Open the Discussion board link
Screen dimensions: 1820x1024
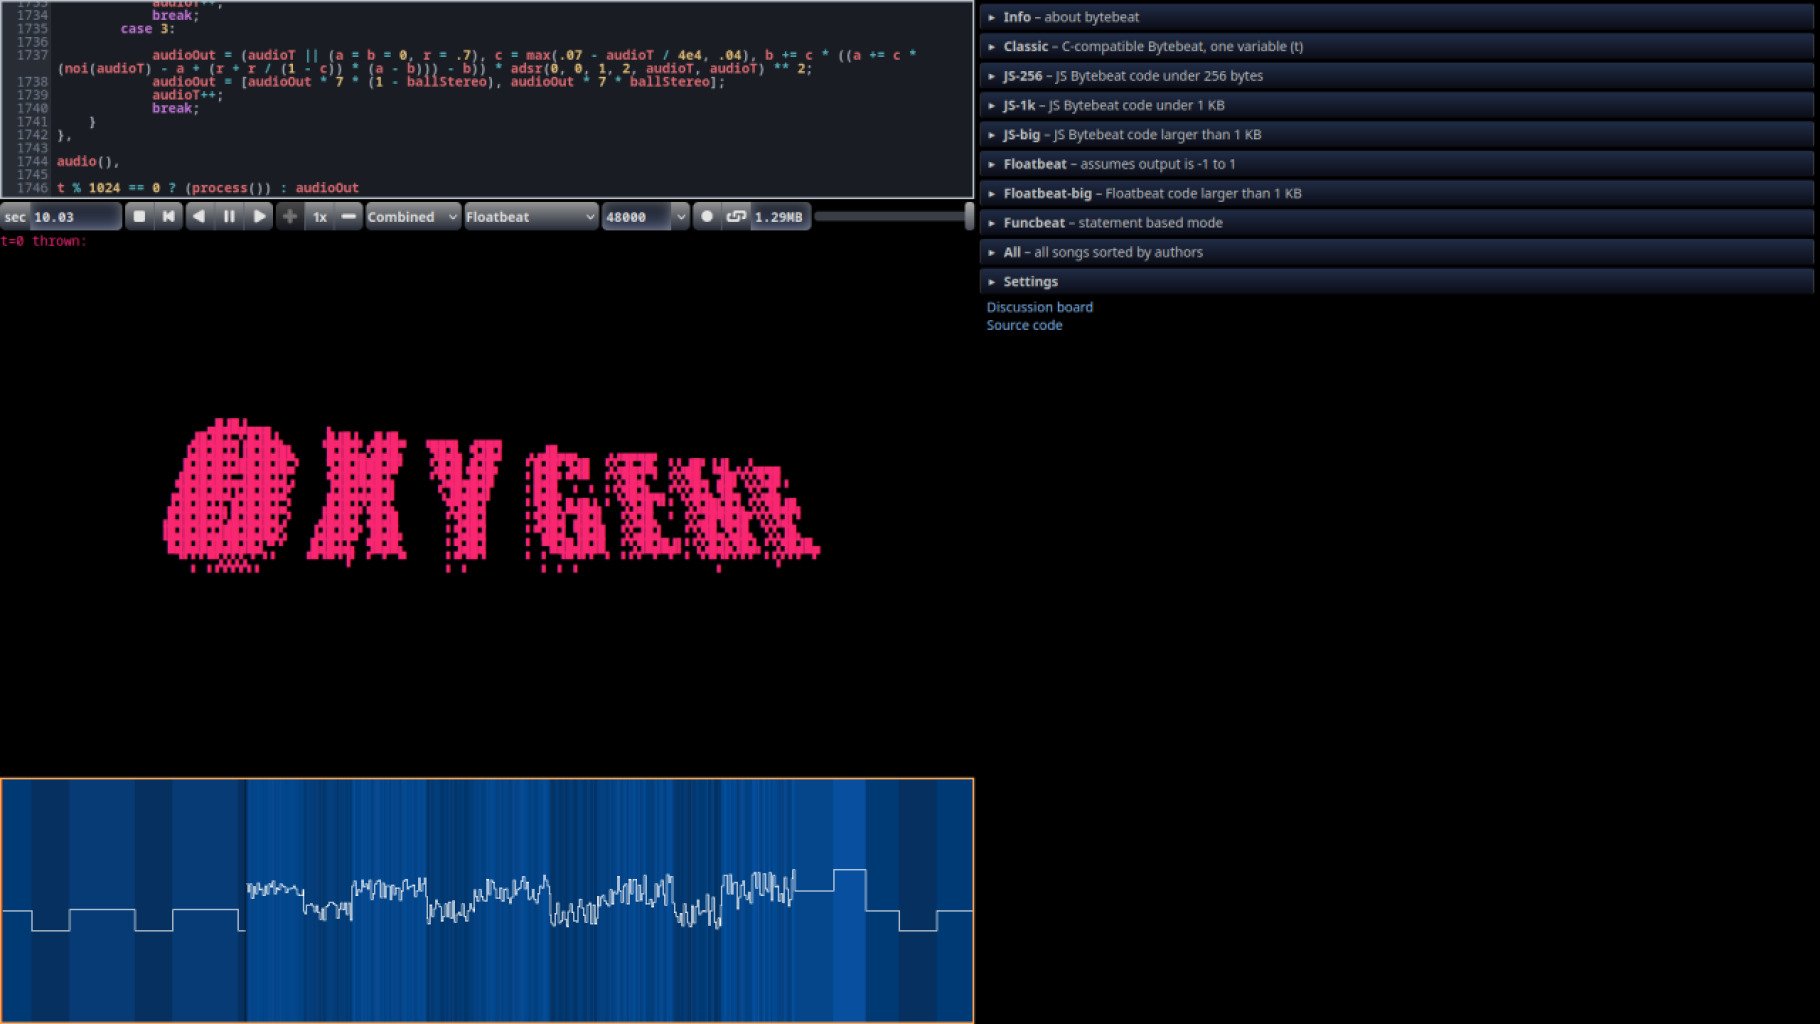[1039, 307]
